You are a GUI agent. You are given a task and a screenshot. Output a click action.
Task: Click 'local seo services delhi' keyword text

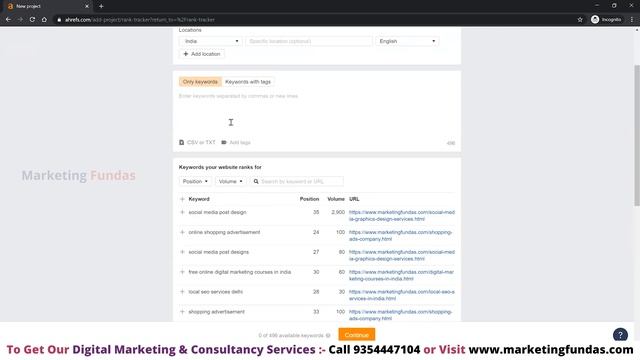[216, 292]
